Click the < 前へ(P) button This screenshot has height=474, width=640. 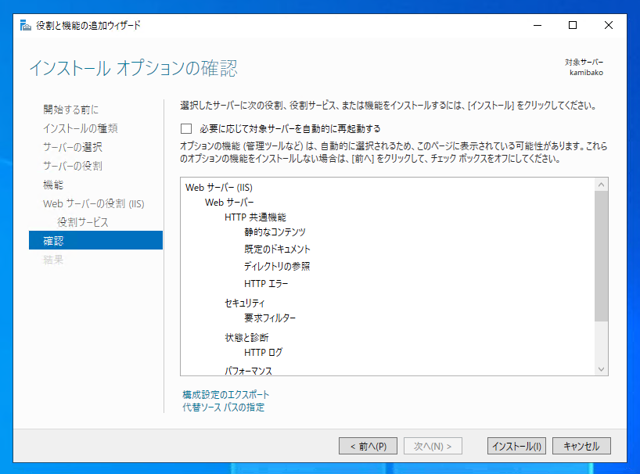click(x=368, y=446)
